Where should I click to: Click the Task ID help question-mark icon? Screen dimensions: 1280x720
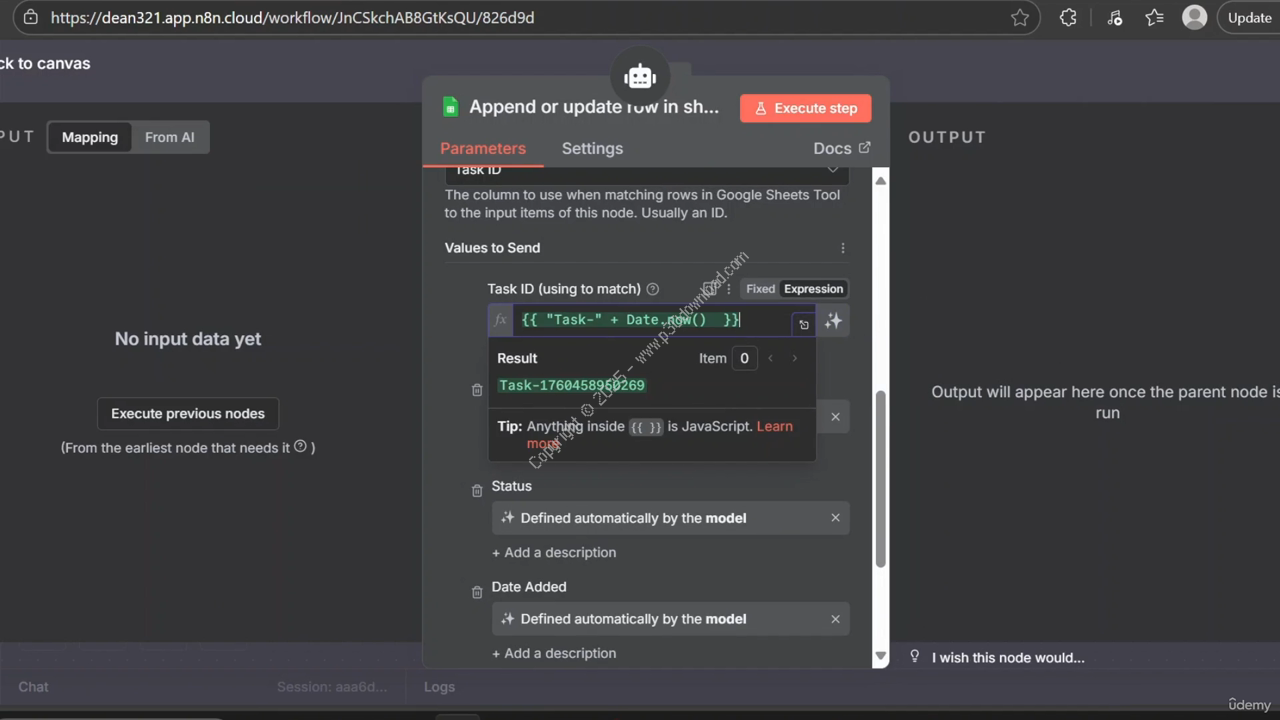coord(653,289)
